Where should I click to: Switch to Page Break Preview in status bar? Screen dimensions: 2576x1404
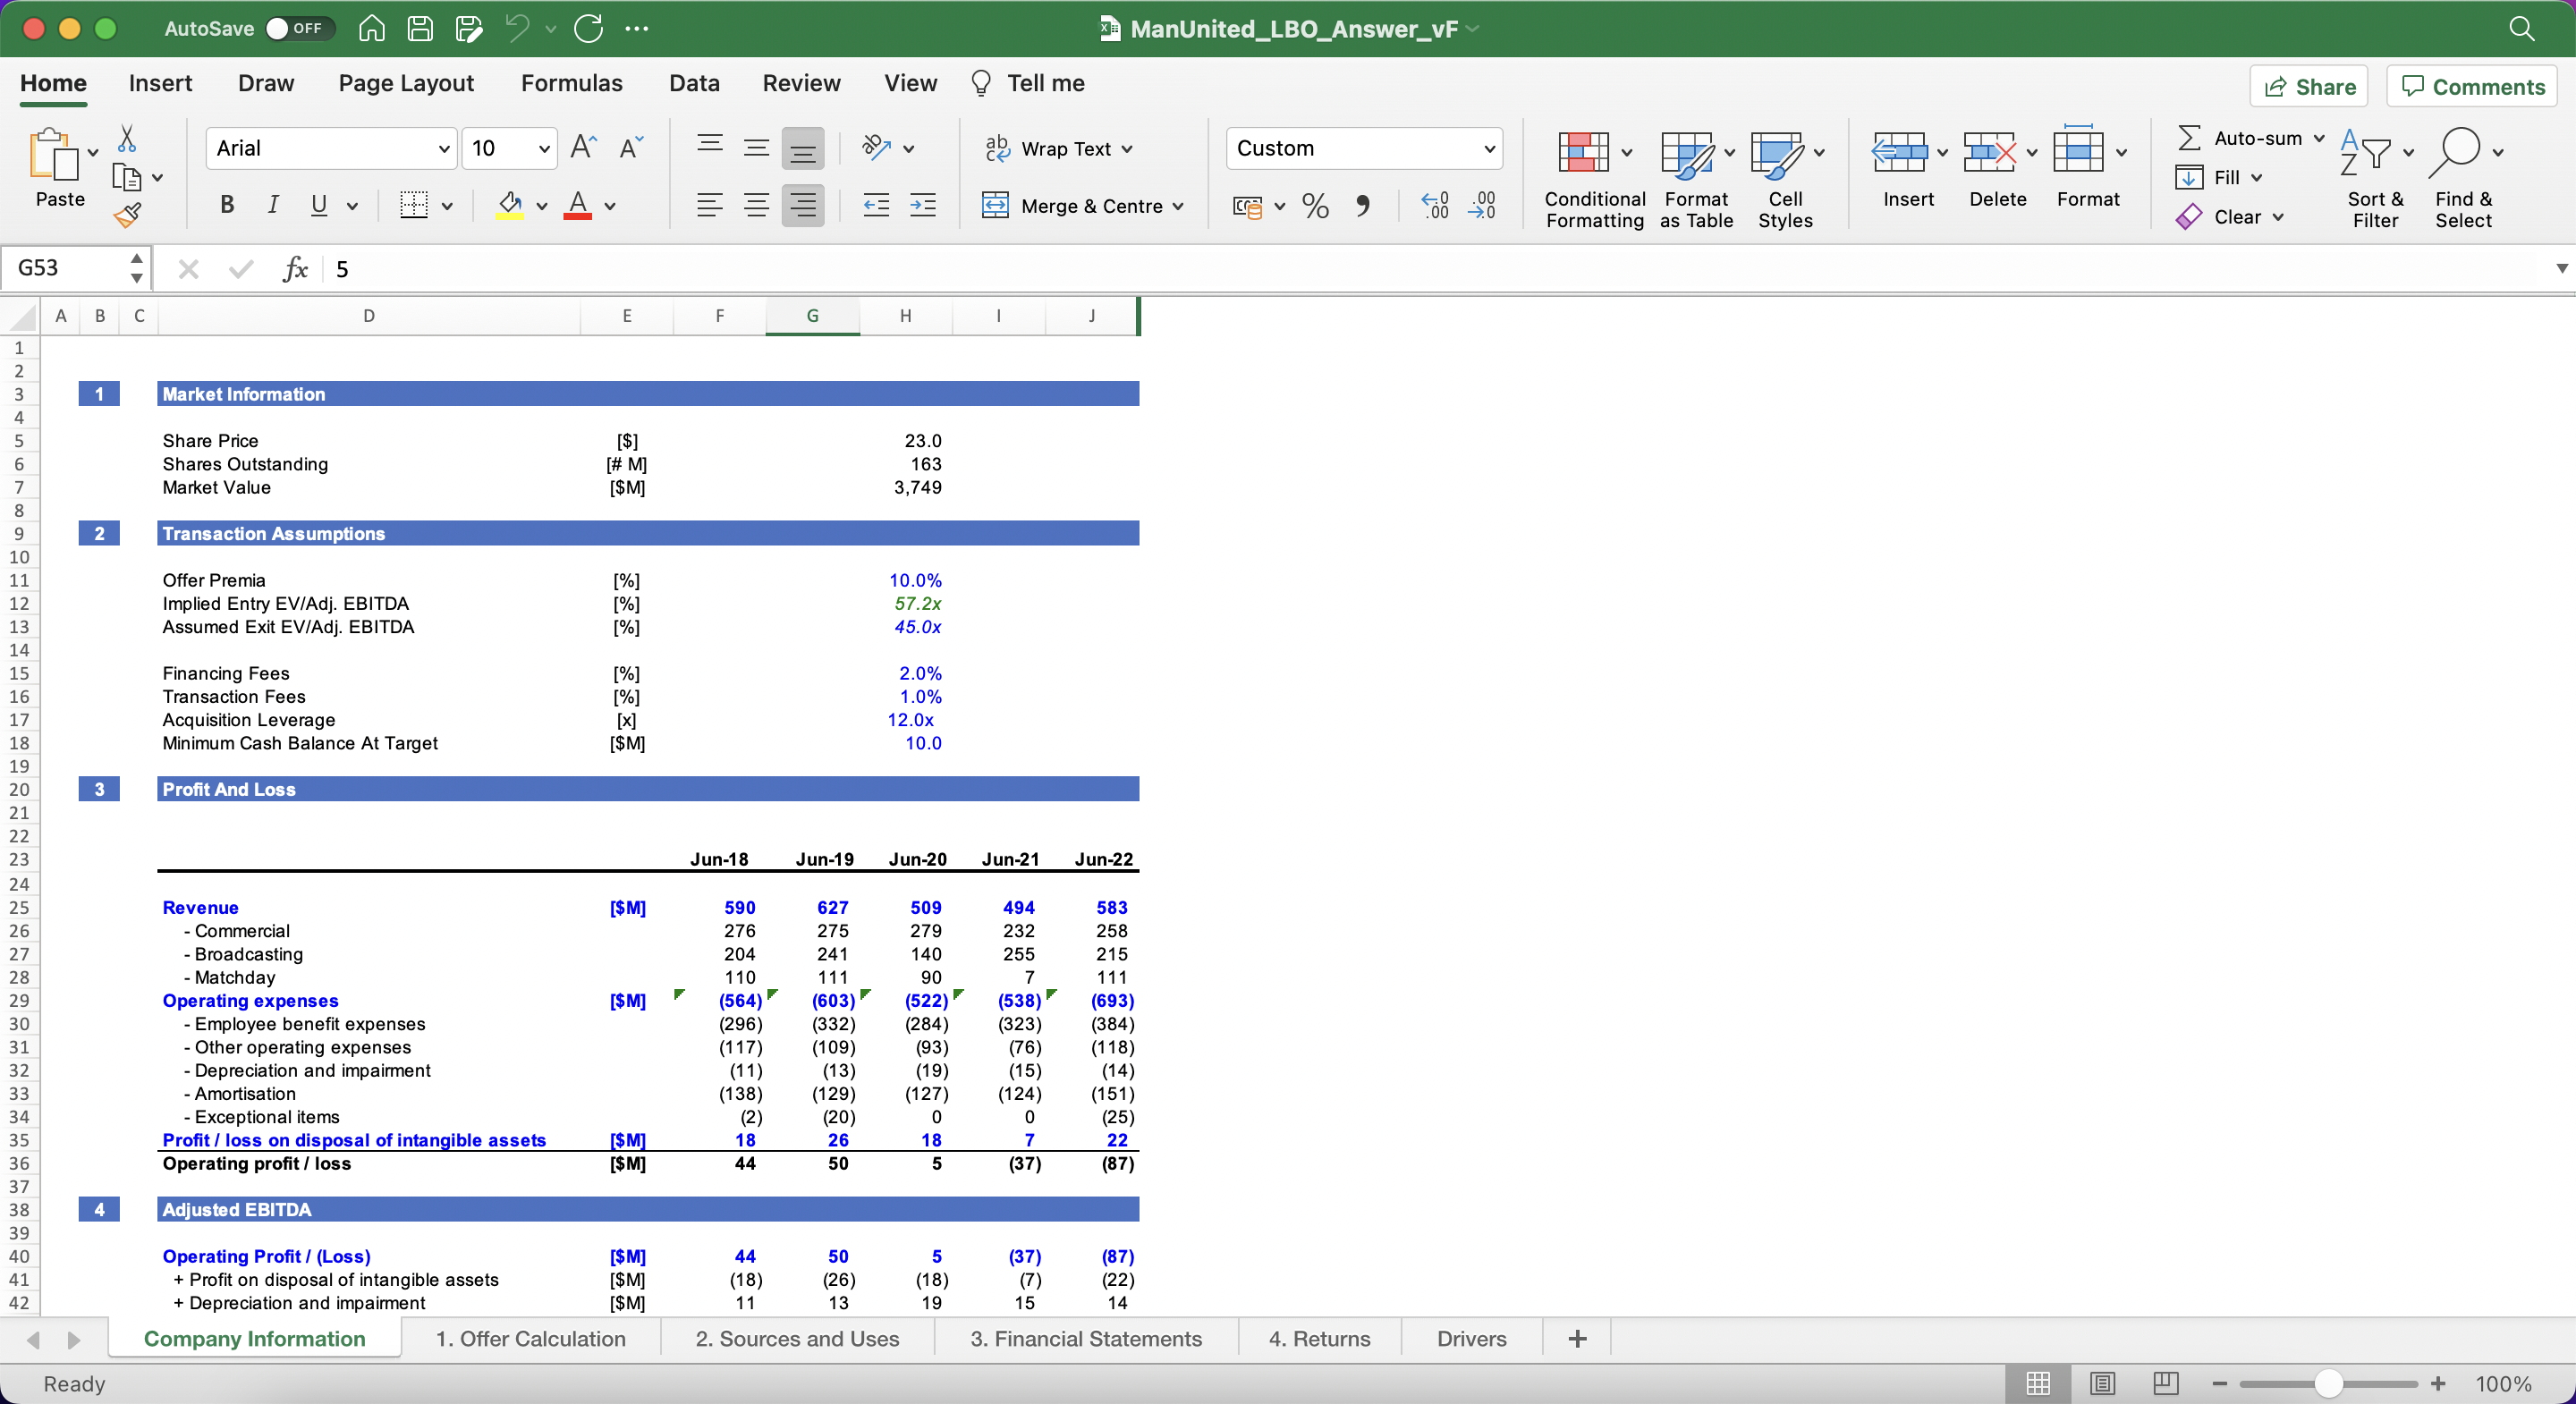click(2165, 1383)
